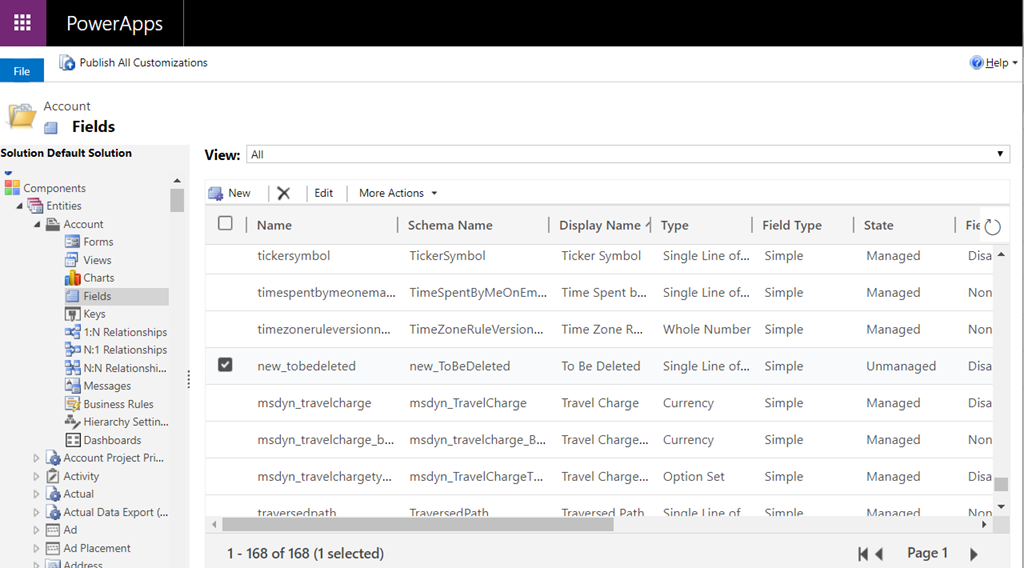Click the Views icon in tree
The height and width of the screenshot is (568, 1024).
point(72,260)
